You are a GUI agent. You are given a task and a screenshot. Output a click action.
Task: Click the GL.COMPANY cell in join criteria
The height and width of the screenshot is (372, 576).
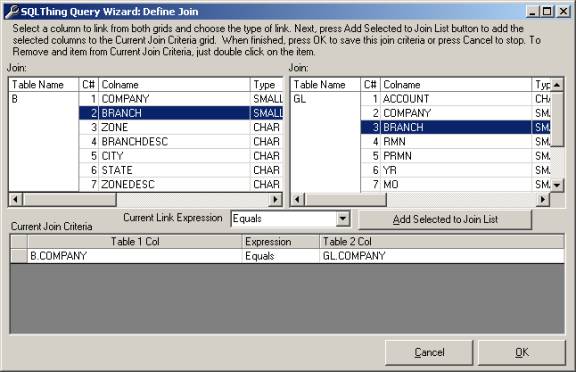point(442,256)
